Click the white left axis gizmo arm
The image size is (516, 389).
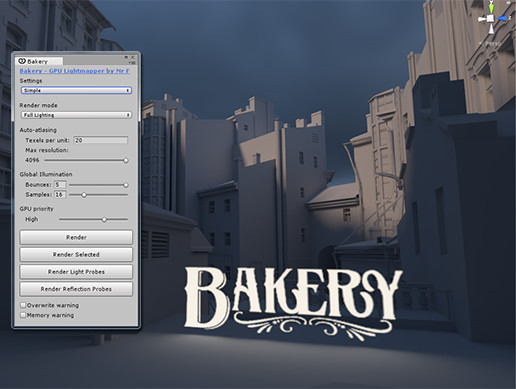click(483, 19)
